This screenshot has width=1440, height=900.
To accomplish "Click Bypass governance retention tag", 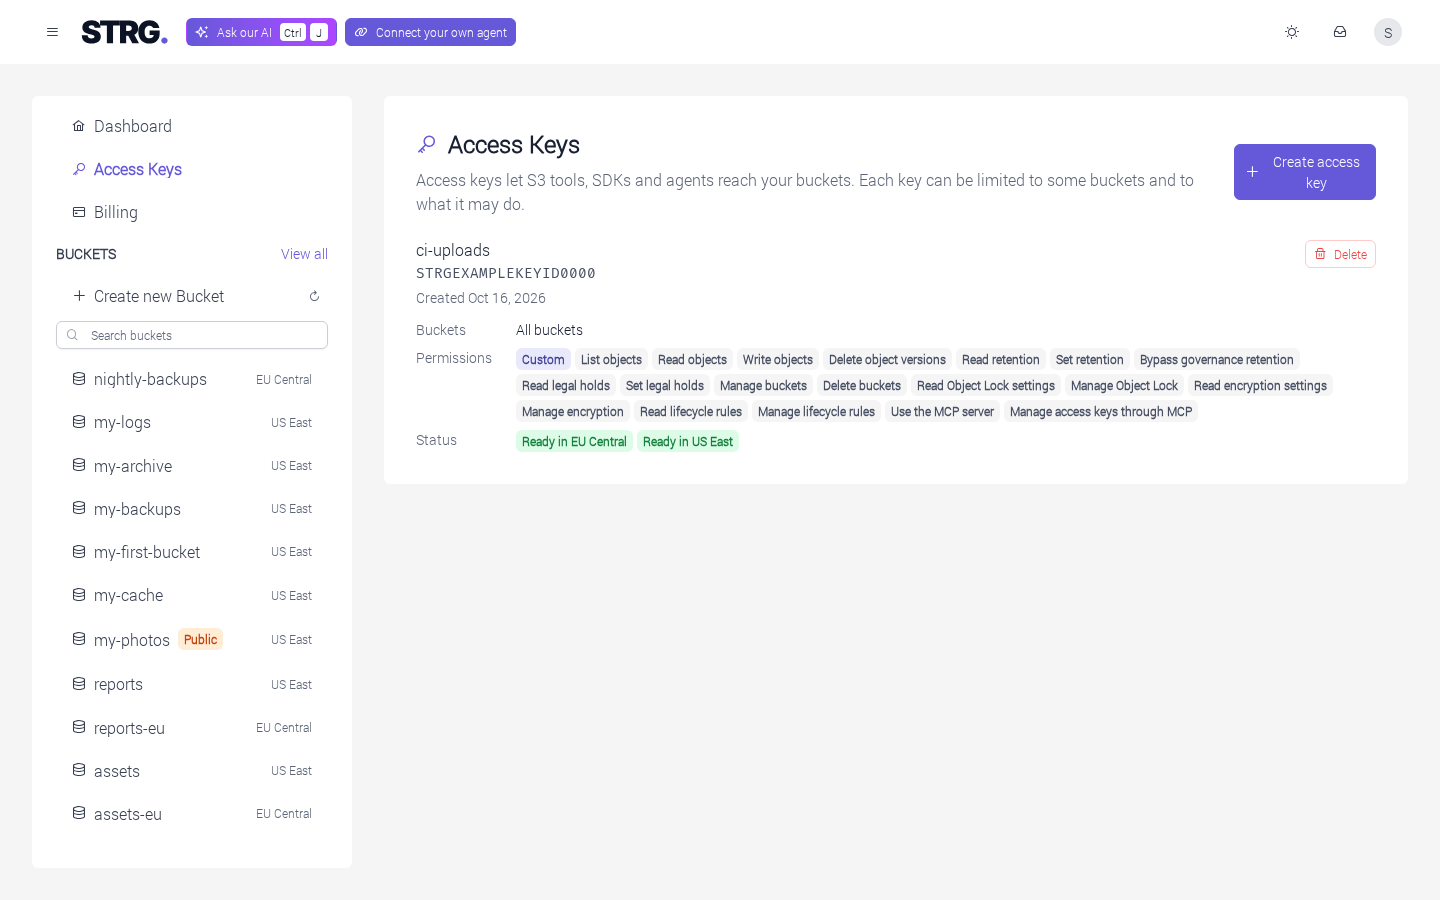I will tap(1217, 359).
